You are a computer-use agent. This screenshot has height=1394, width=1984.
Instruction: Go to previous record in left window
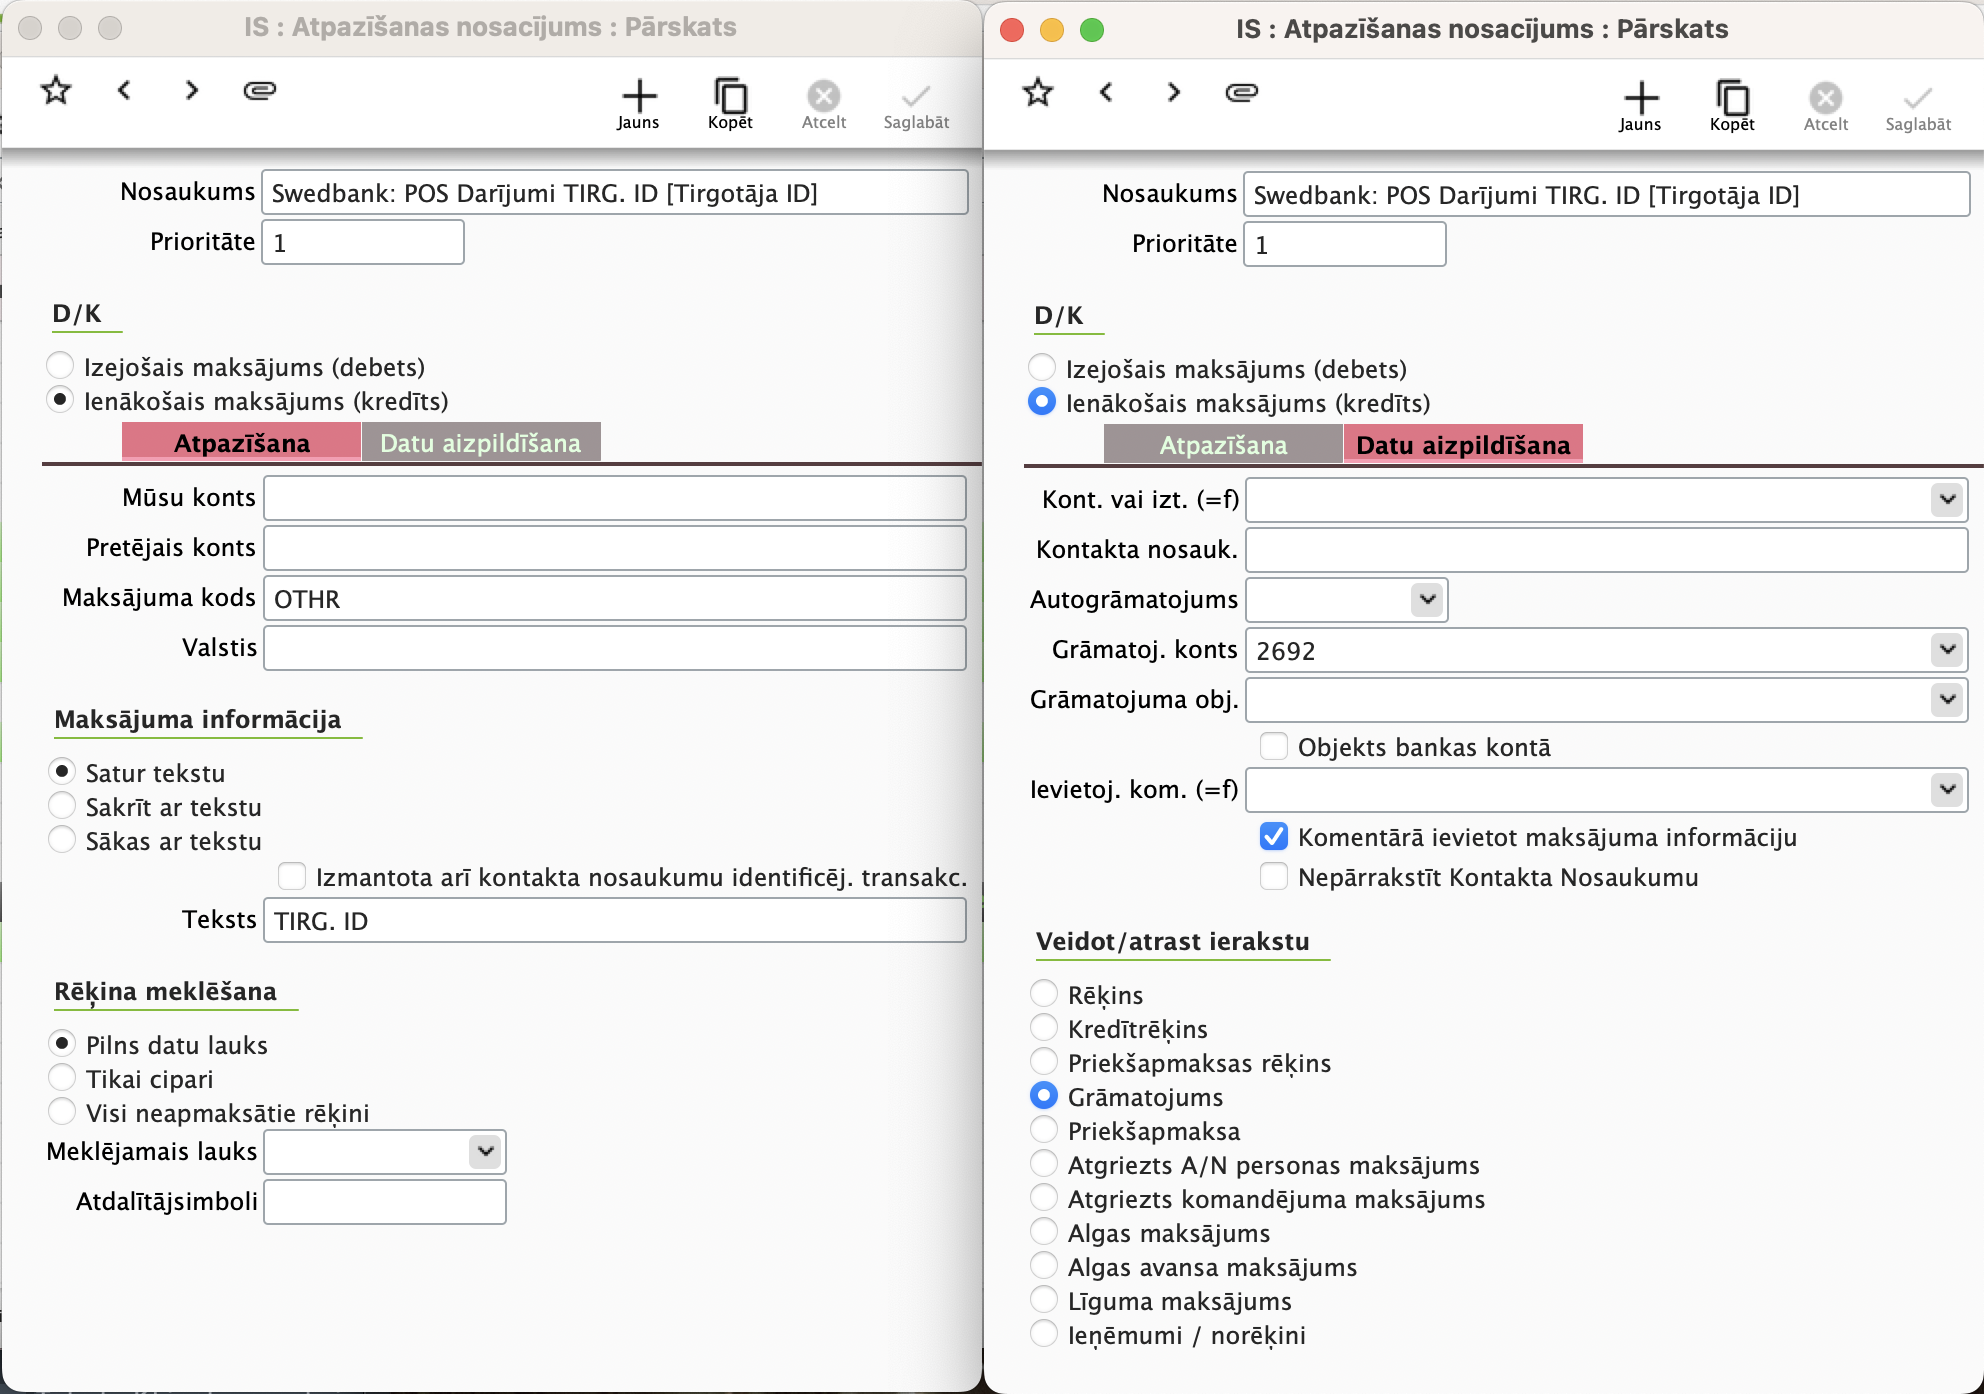tap(124, 91)
